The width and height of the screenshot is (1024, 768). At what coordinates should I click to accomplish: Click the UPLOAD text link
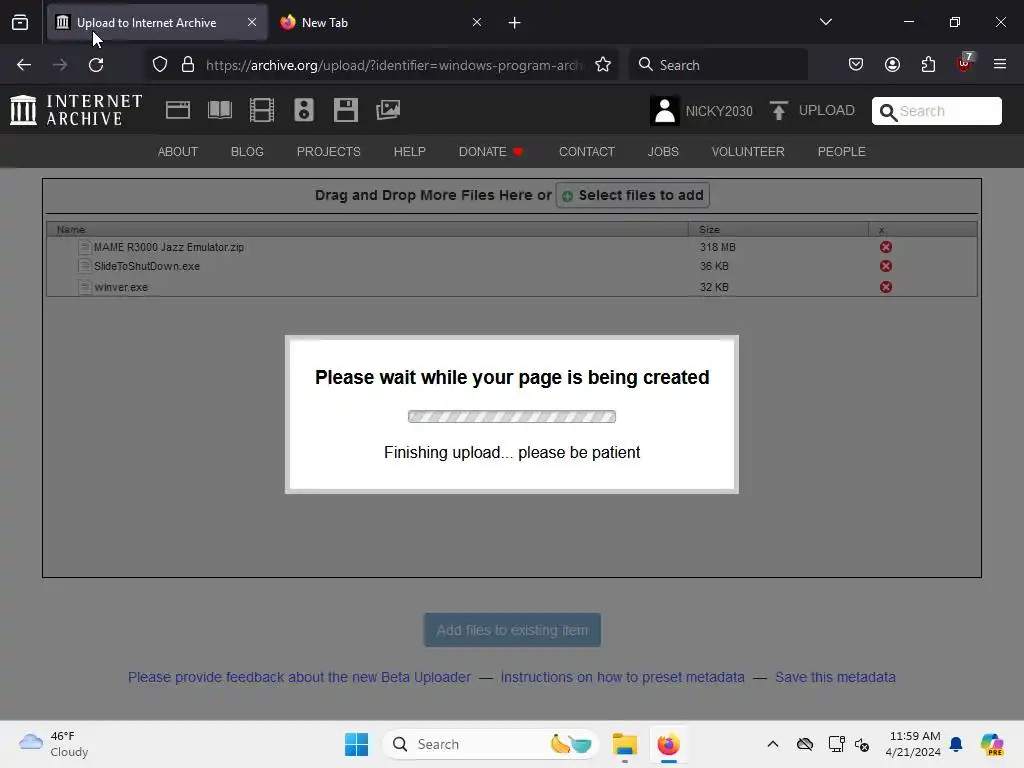coord(826,110)
